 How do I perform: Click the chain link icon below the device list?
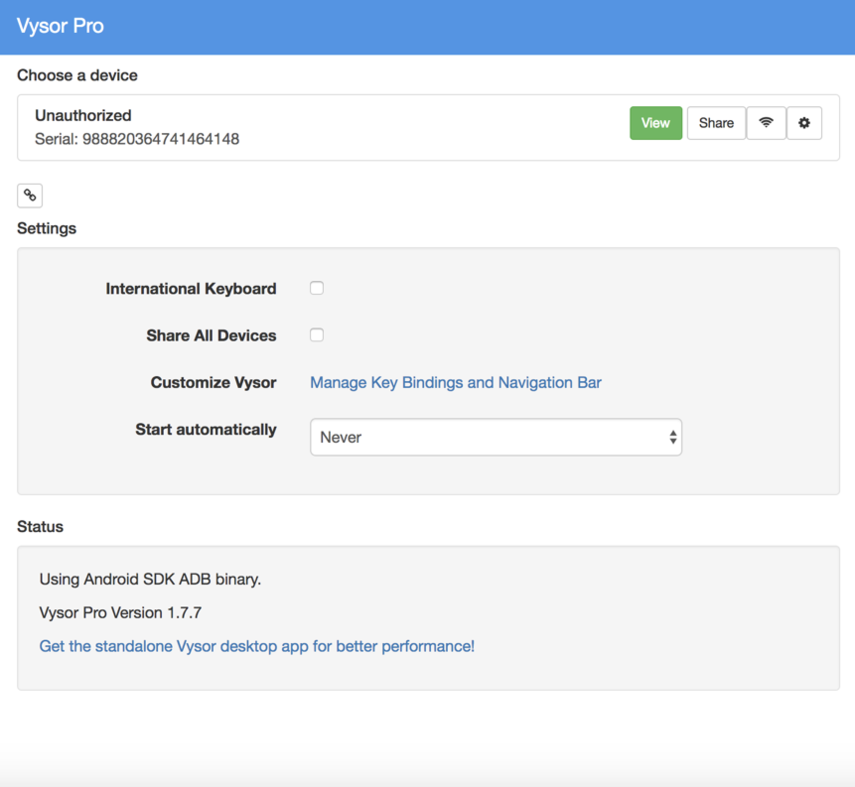pyautogui.click(x=30, y=195)
